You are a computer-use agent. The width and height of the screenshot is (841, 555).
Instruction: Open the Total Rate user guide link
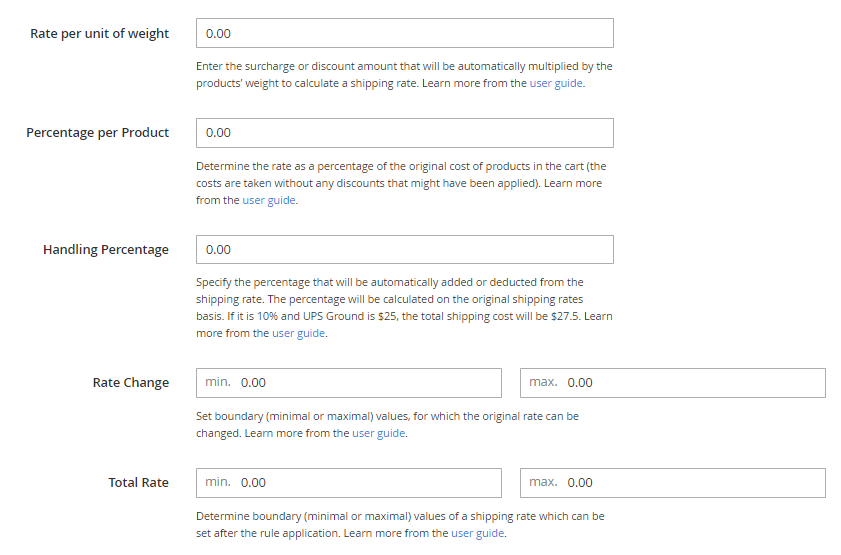click(478, 533)
